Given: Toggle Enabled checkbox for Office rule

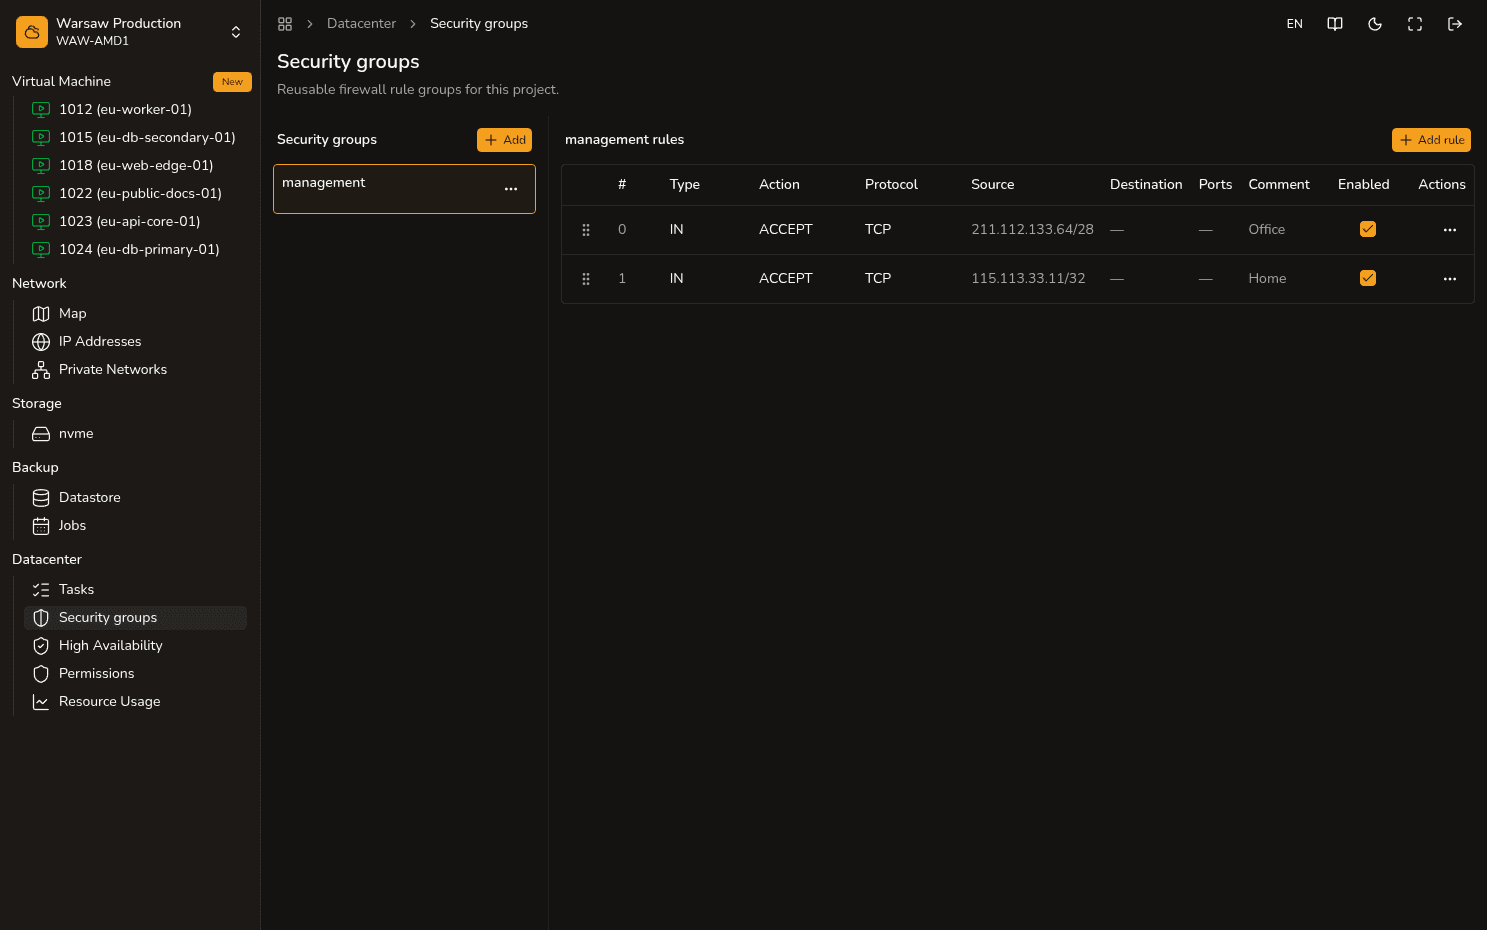Looking at the screenshot, I should click(1368, 229).
